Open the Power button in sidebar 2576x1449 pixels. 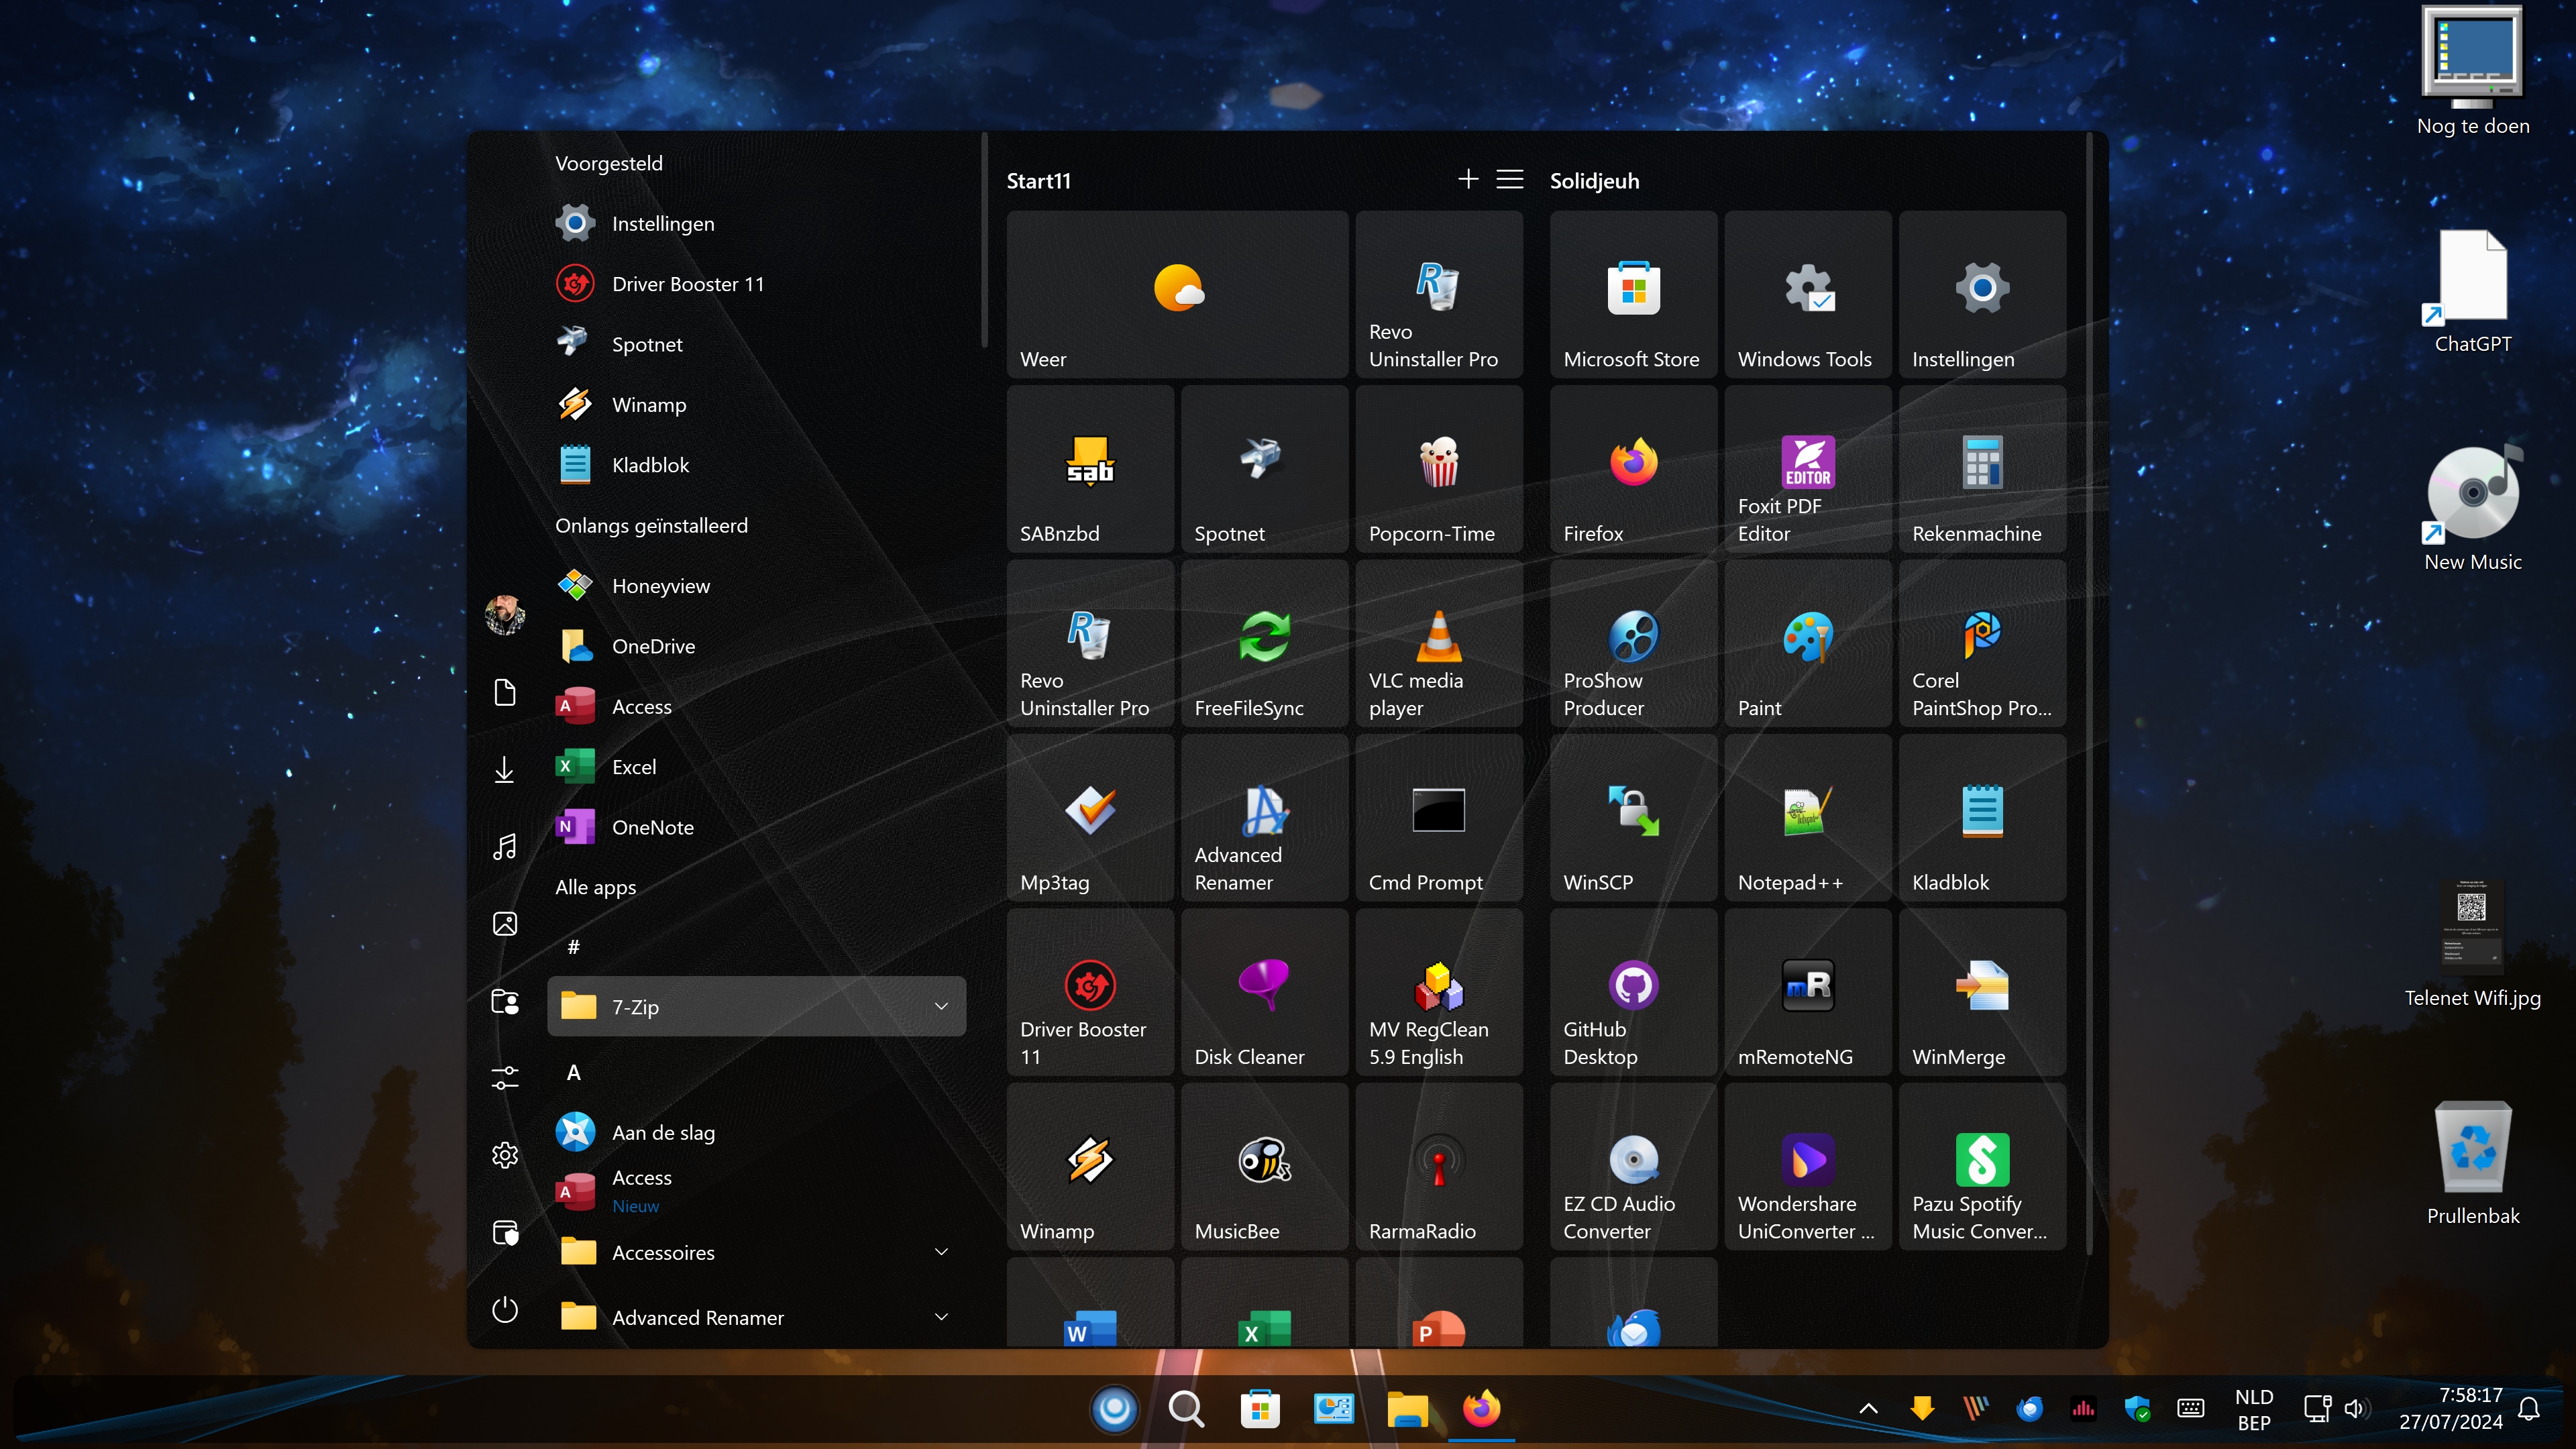point(505,1309)
